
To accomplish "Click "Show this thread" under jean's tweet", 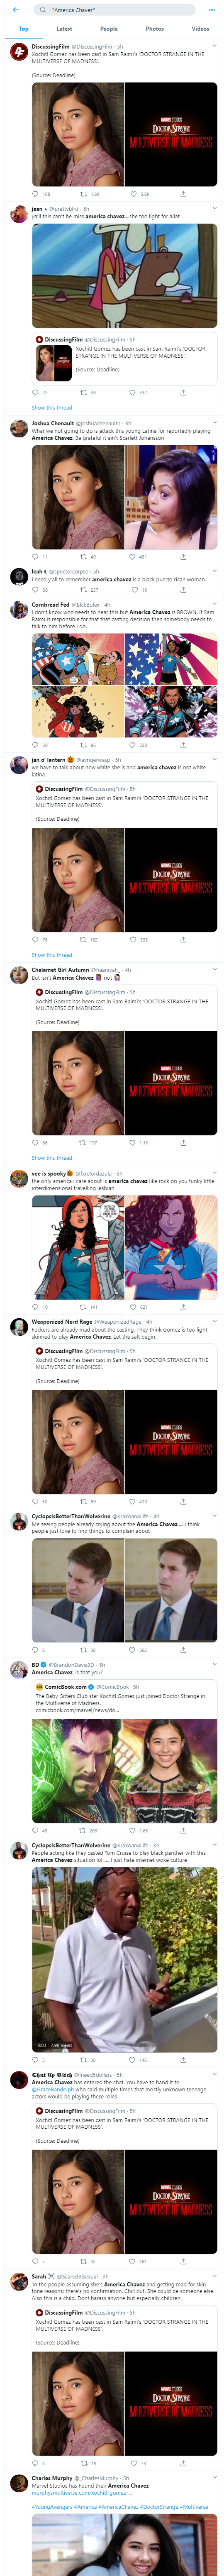I will 51,407.
